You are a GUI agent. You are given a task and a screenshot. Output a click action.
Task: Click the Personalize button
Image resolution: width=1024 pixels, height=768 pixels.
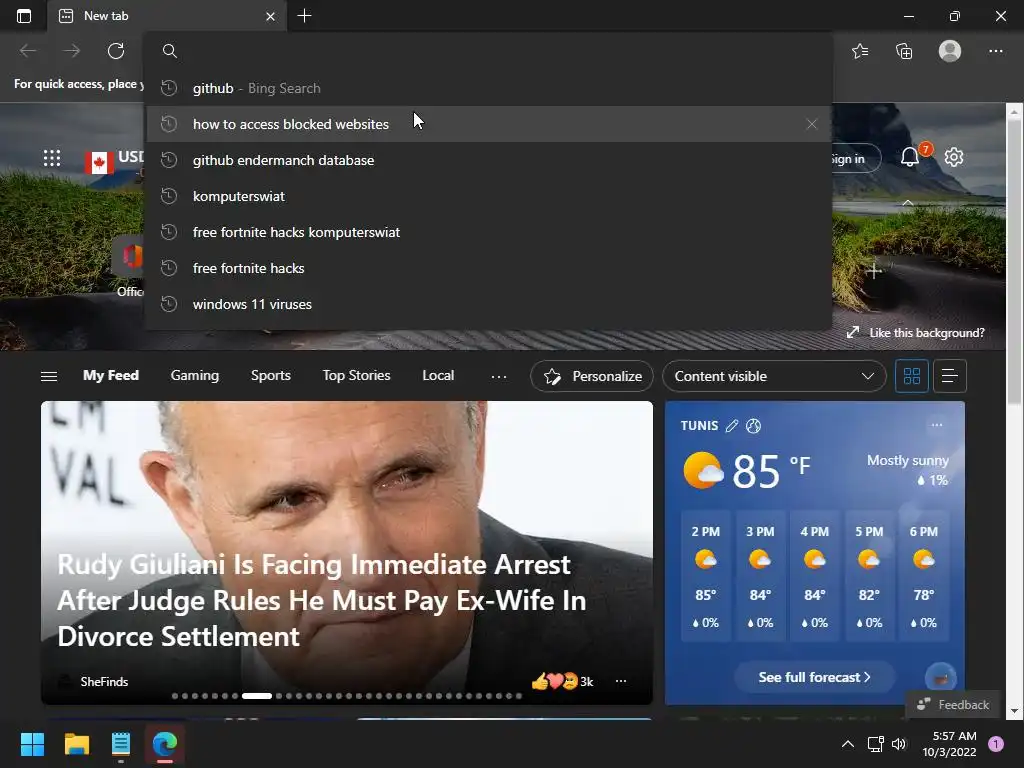tap(592, 376)
